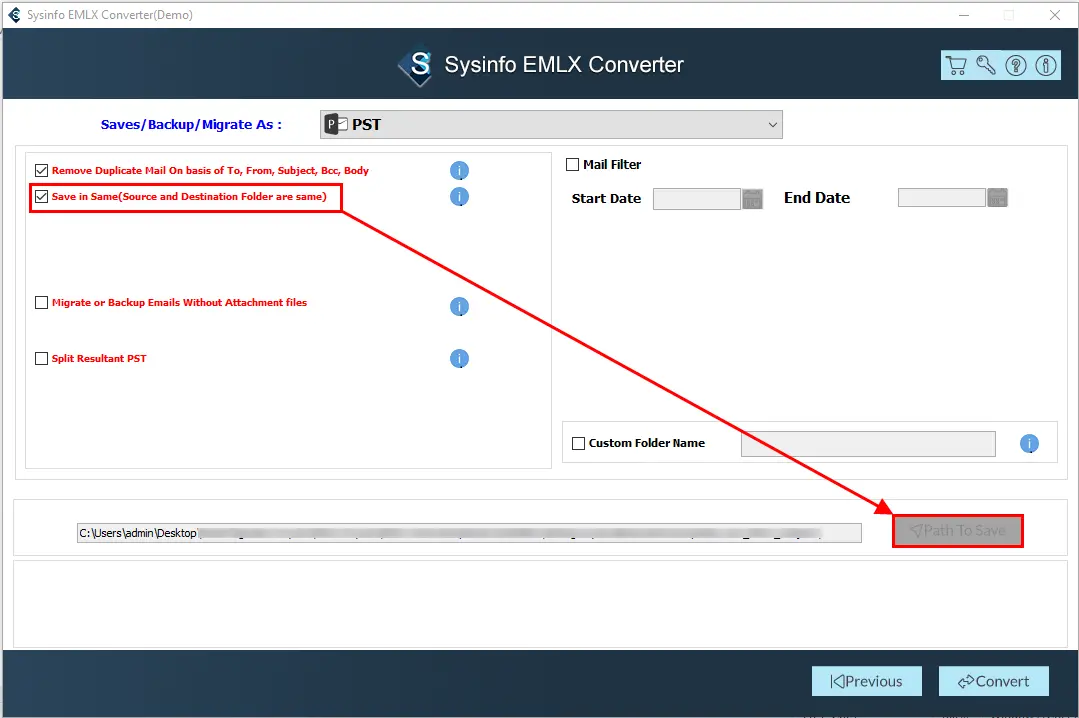This screenshot has width=1079, height=718.
Task: Click the Sysinfo logo in header
Action: tap(416, 66)
